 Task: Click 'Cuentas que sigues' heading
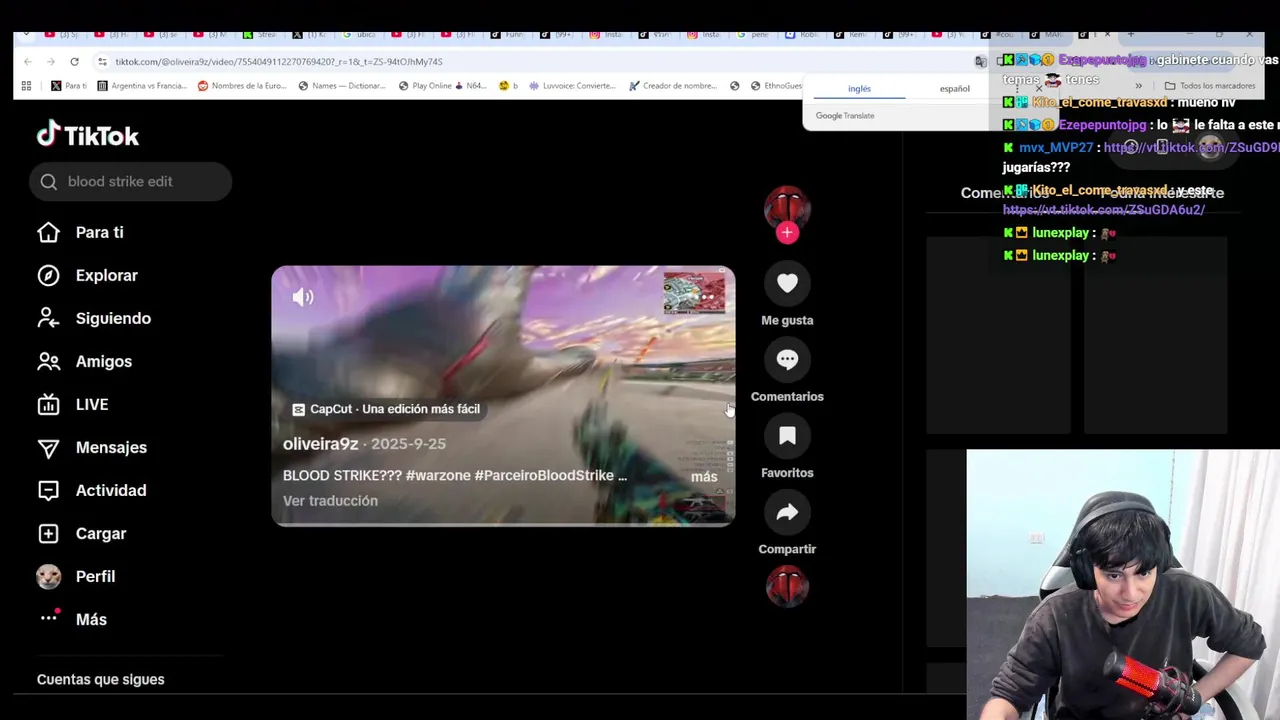point(100,679)
